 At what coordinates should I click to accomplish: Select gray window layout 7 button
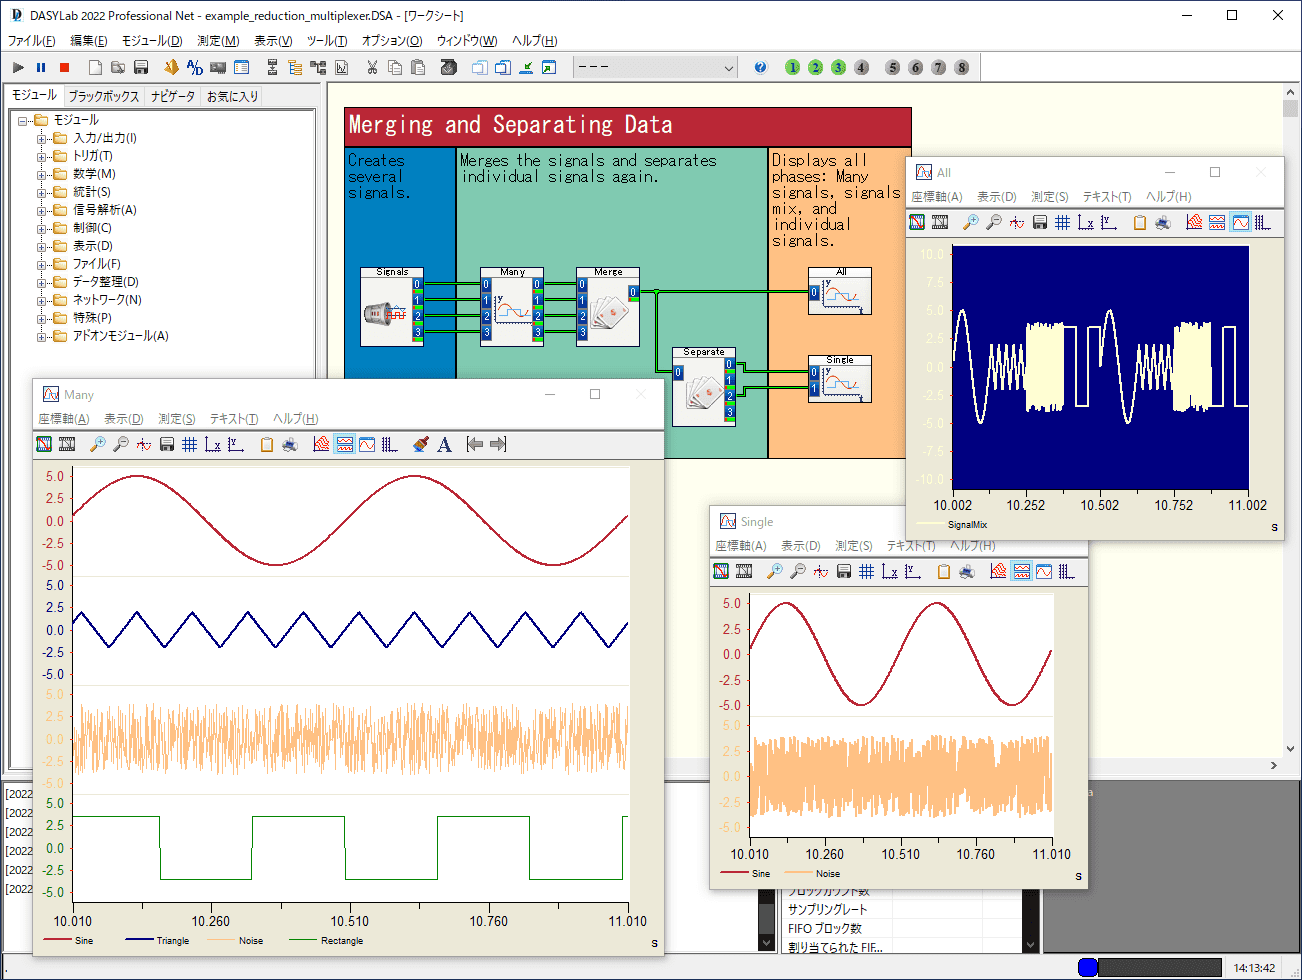point(939,67)
